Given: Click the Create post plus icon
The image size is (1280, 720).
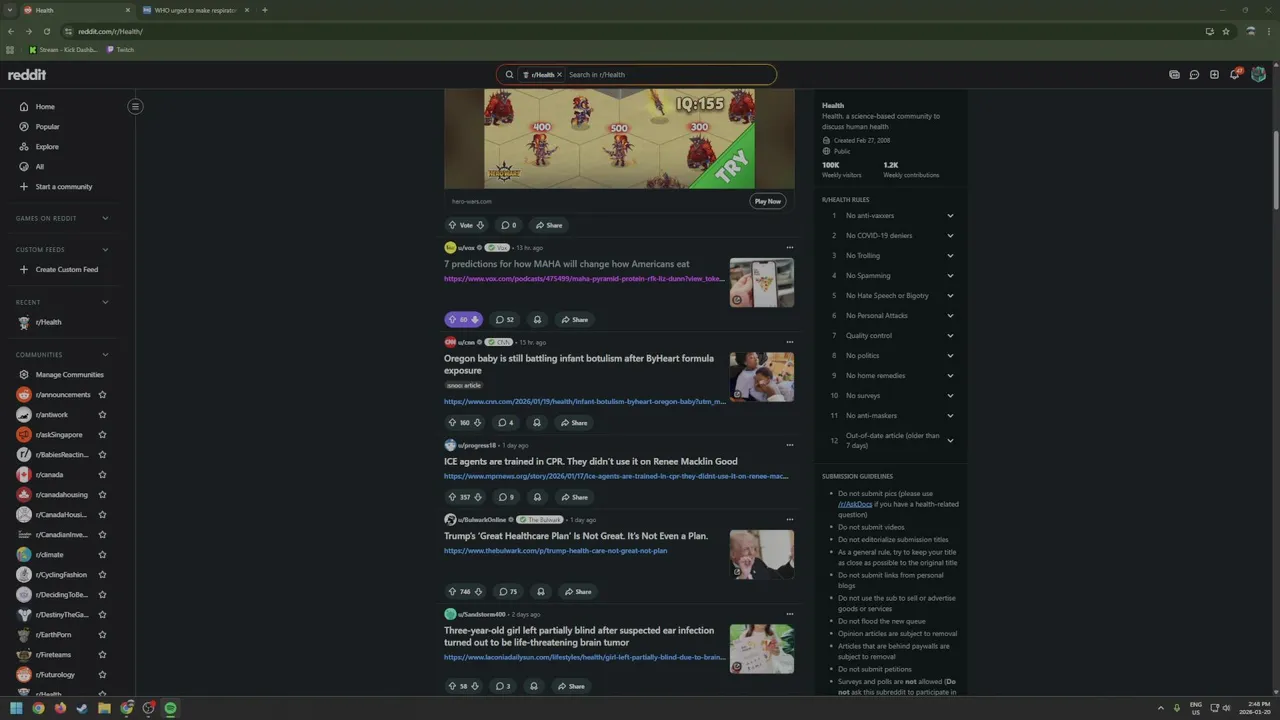Looking at the screenshot, I should click(1214, 75).
